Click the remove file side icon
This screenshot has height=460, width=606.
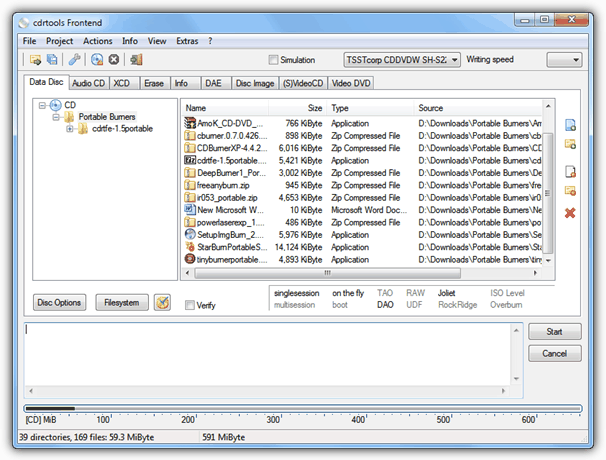coord(570,172)
